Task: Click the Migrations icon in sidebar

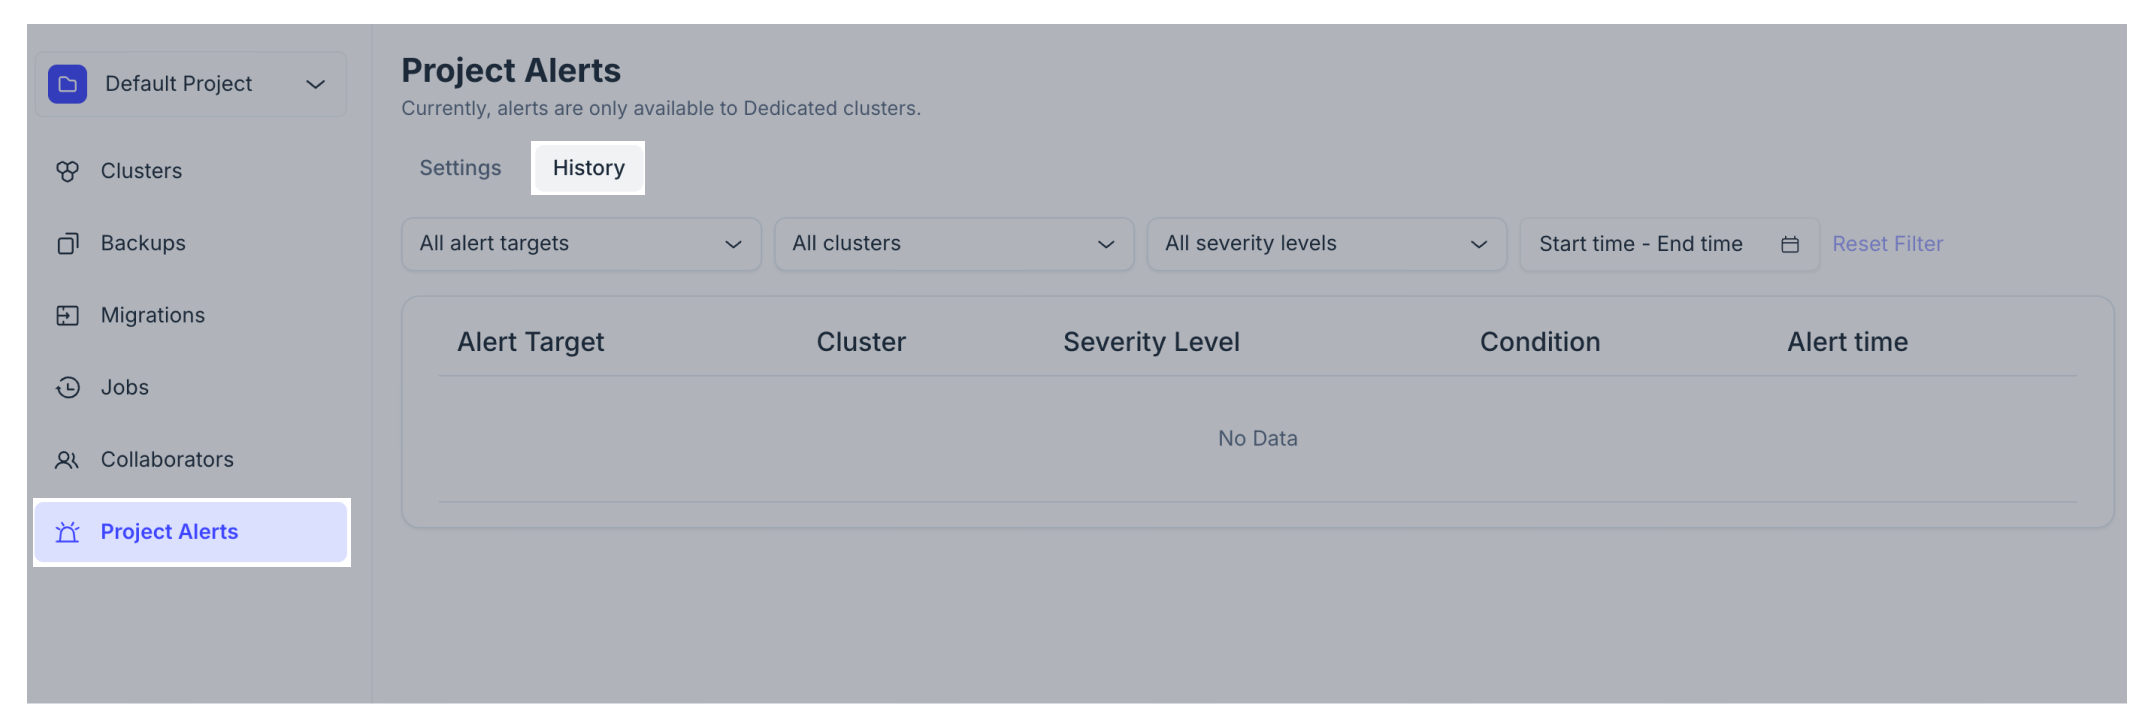Action: click(67, 315)
